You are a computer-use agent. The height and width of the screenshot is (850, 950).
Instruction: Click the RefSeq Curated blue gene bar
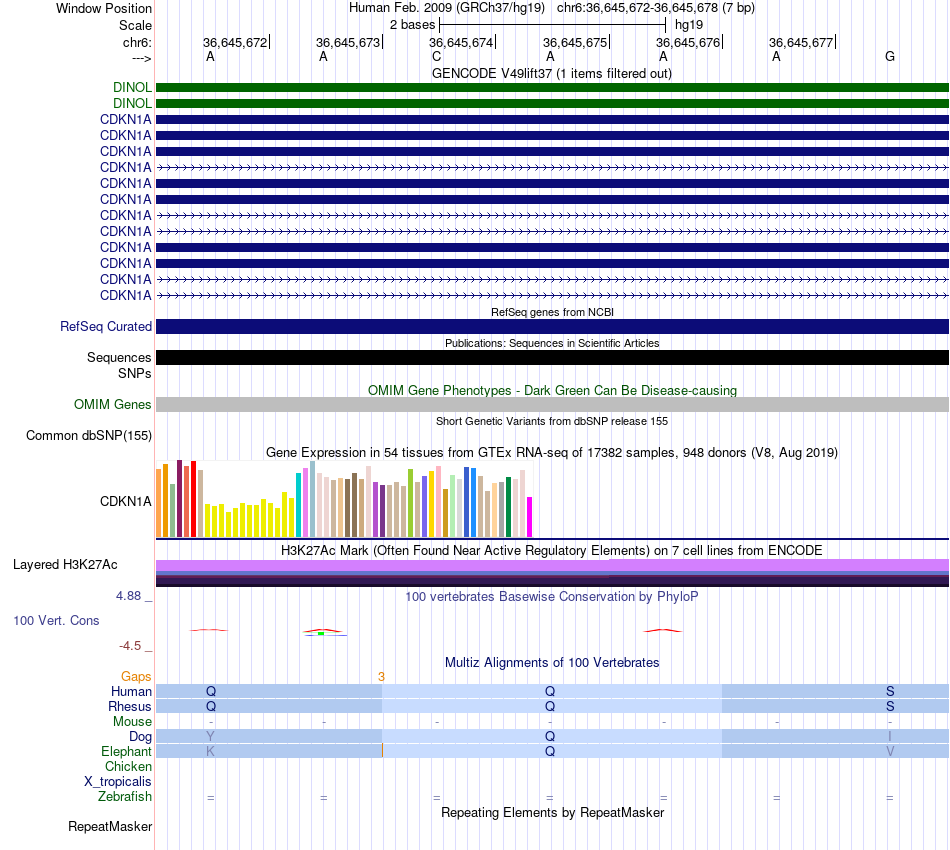click(x=553, y=327)
